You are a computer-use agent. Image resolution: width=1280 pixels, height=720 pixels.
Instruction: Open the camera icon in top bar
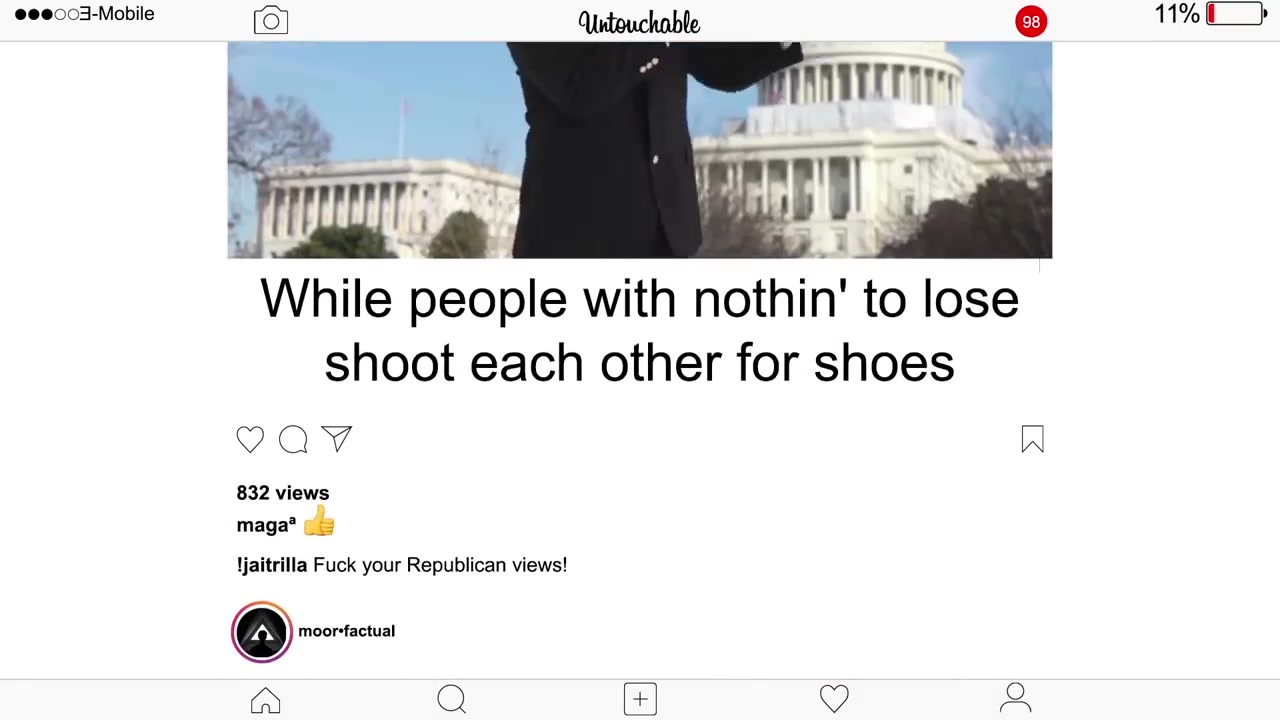click(x=271, y=21)
